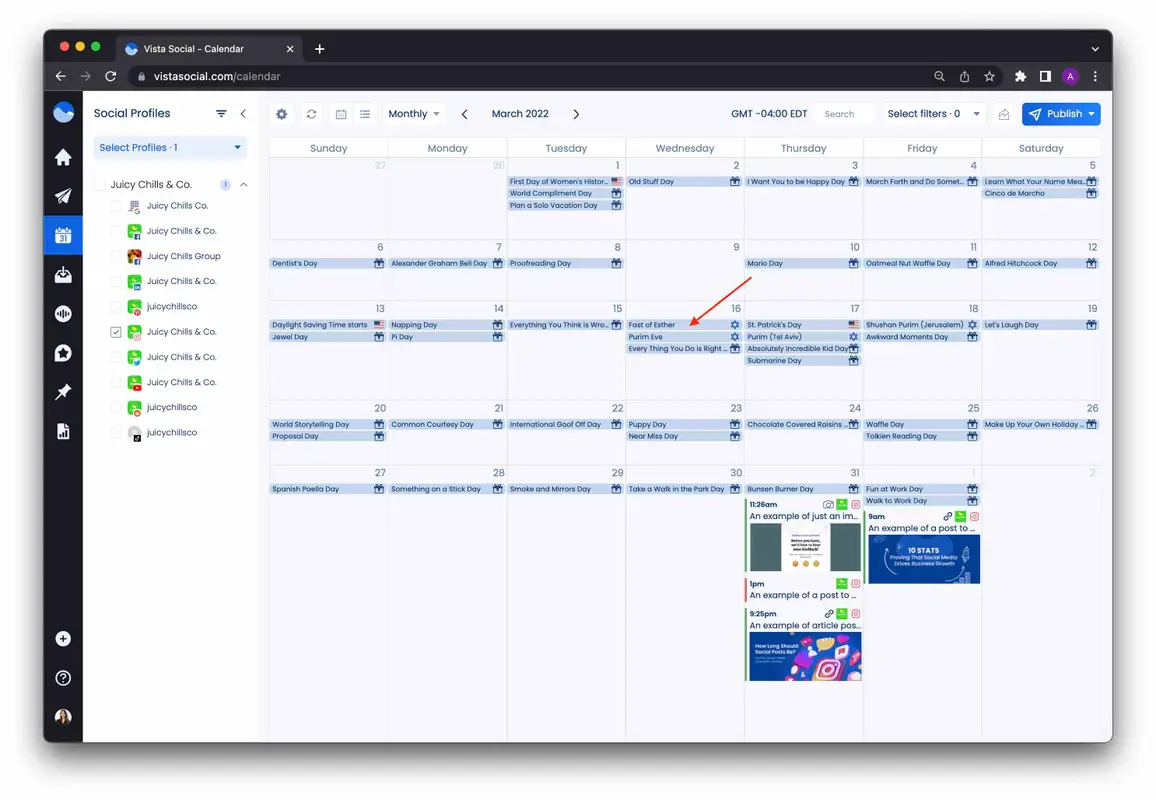The height and width of the screenshot is (800, 1156).
Task: Click the calendar settings gear icon
Action: point(282,114)
